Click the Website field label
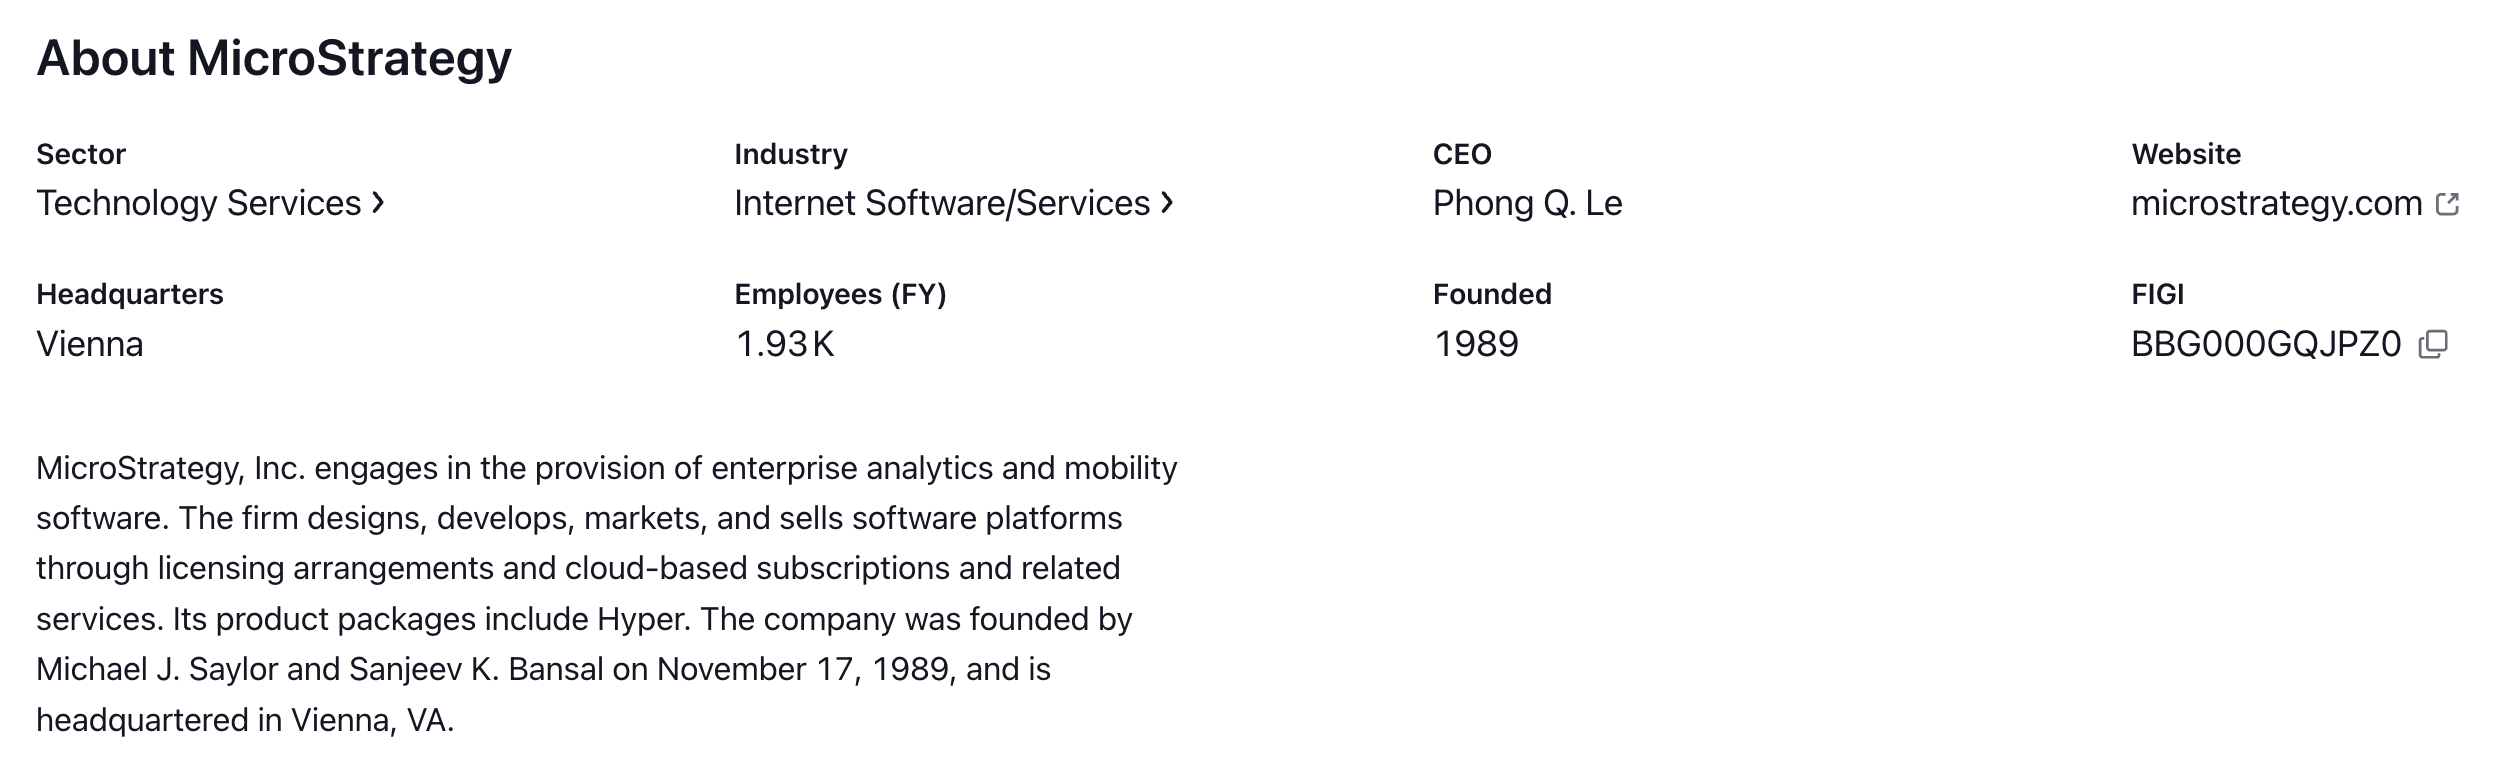This screenshot has height=768, width=2498. (x=2186, y=154)
